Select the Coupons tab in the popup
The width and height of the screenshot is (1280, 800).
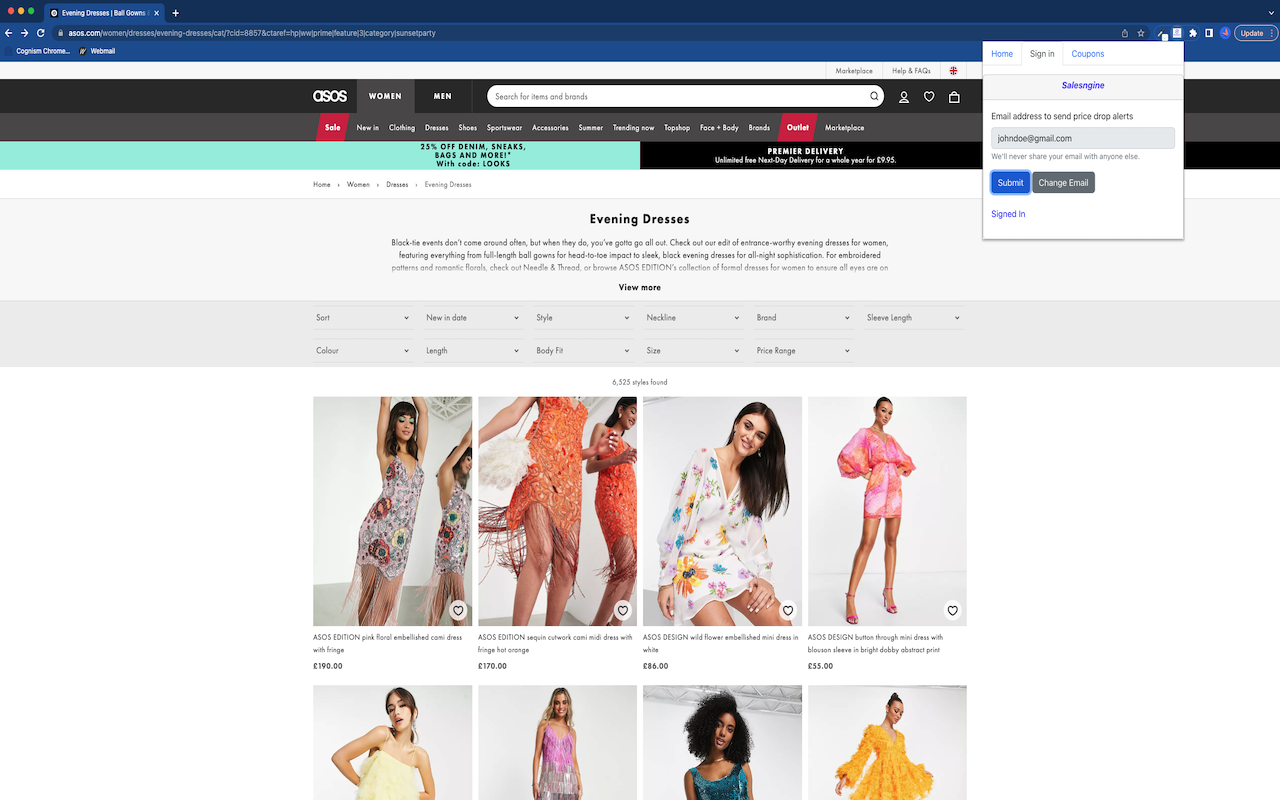coord(1087,53)
